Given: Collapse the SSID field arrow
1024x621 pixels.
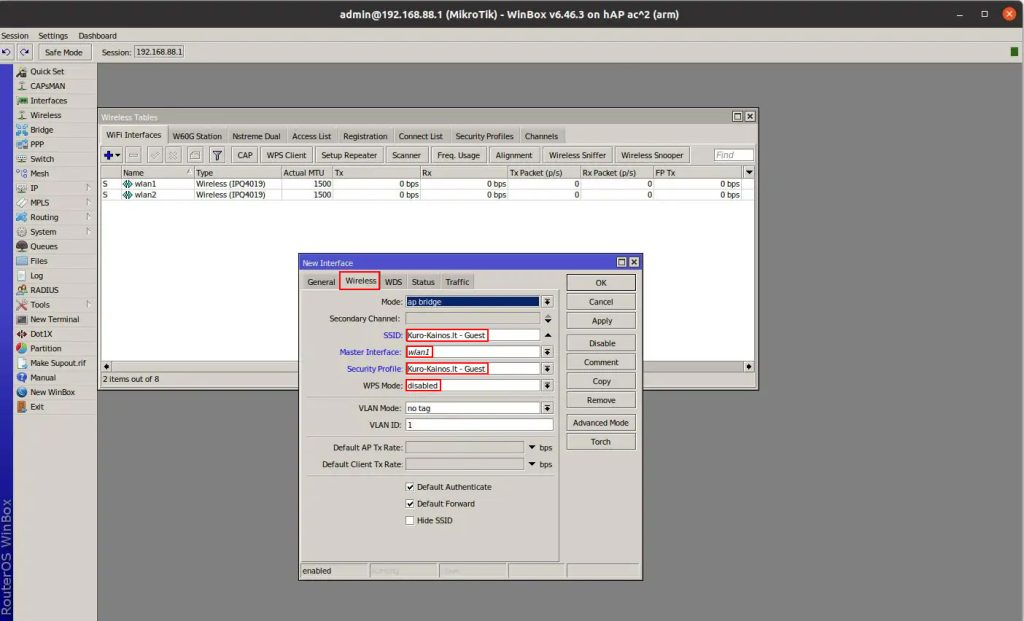Looking at the screenshot, I should 547,335.
